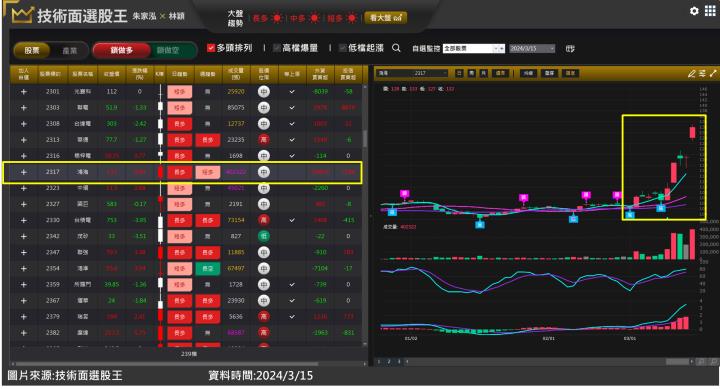Select the chart pencil drawing tool

(x=692, y=73)
